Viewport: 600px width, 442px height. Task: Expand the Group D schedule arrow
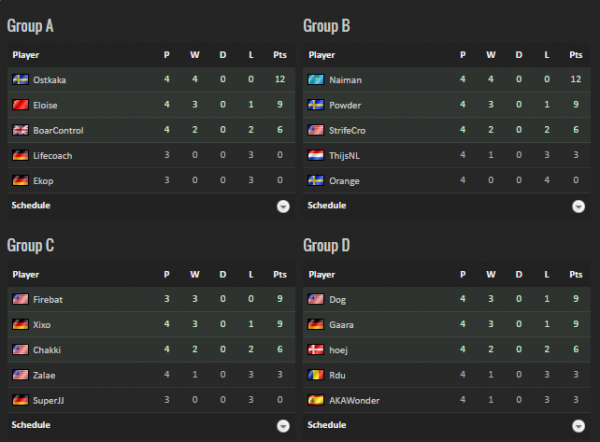[x=578, y=426]
